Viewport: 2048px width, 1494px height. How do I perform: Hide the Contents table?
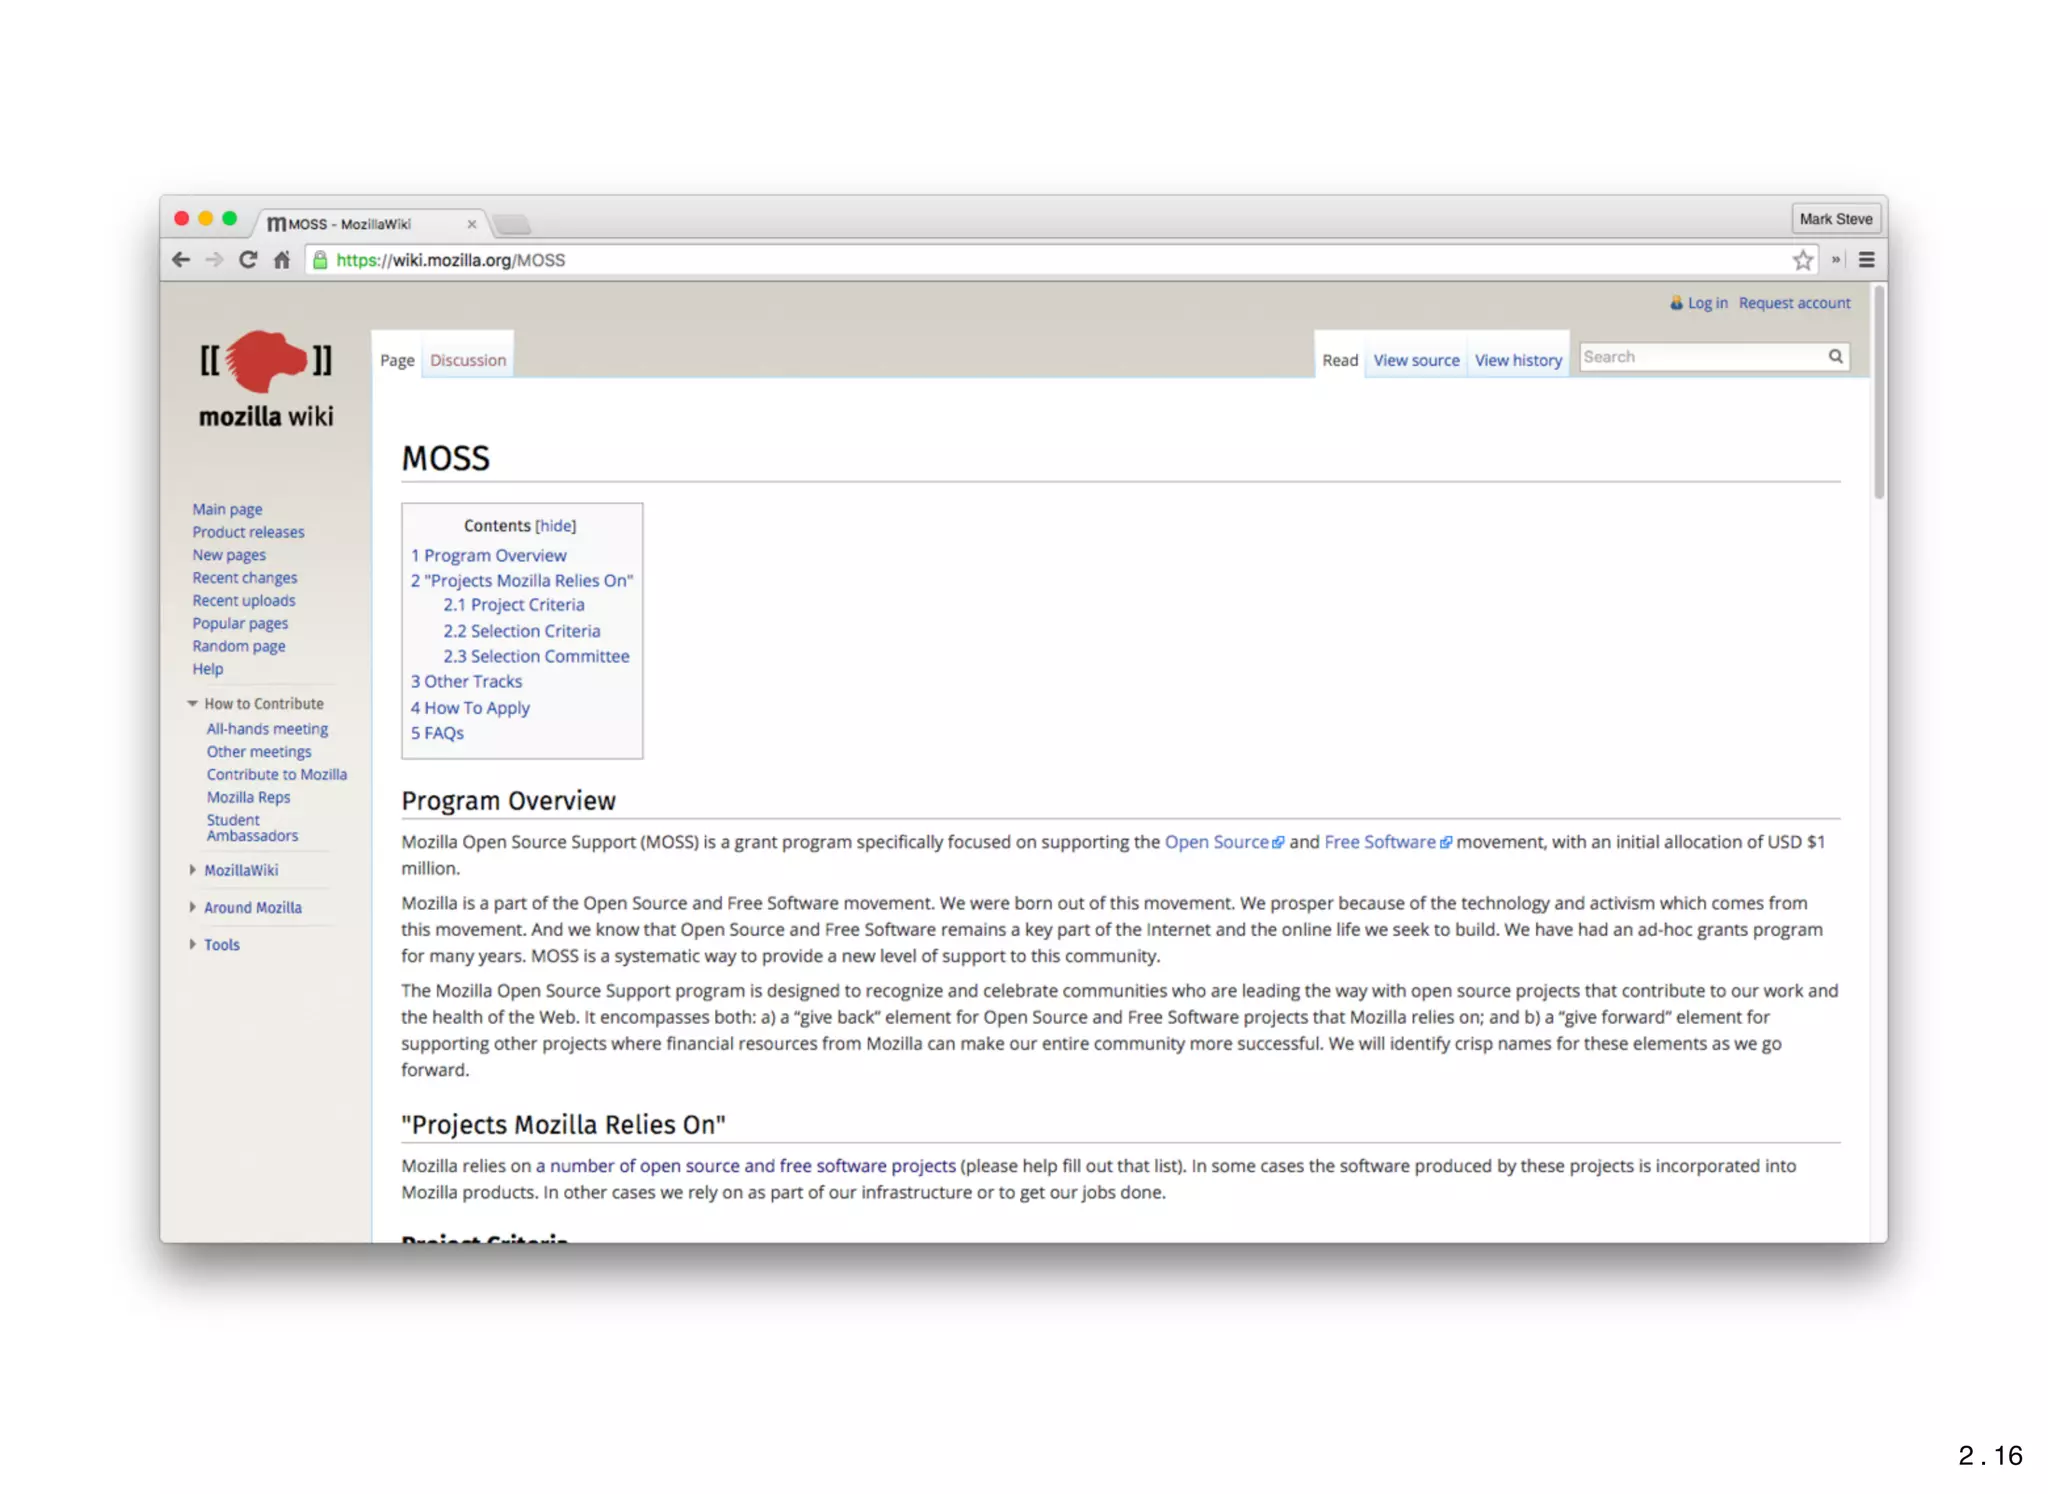(555, 526)
